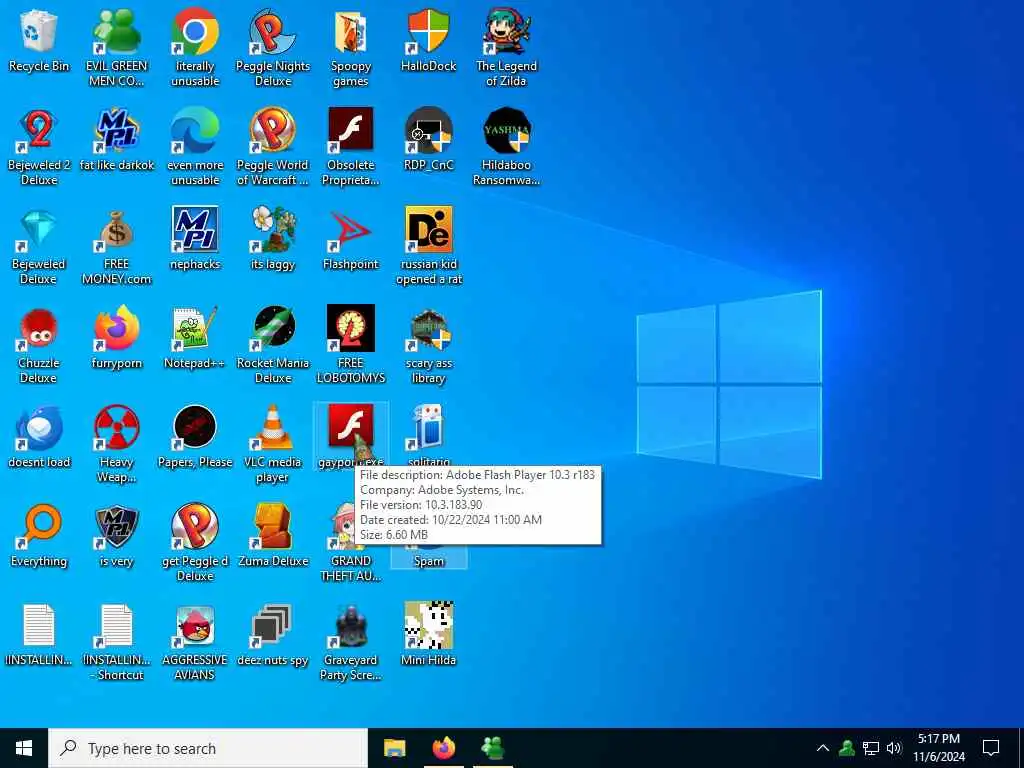This screenshot has height=768, width=1024.
Task: Open the notifications action center
Action: click(991, 748)
